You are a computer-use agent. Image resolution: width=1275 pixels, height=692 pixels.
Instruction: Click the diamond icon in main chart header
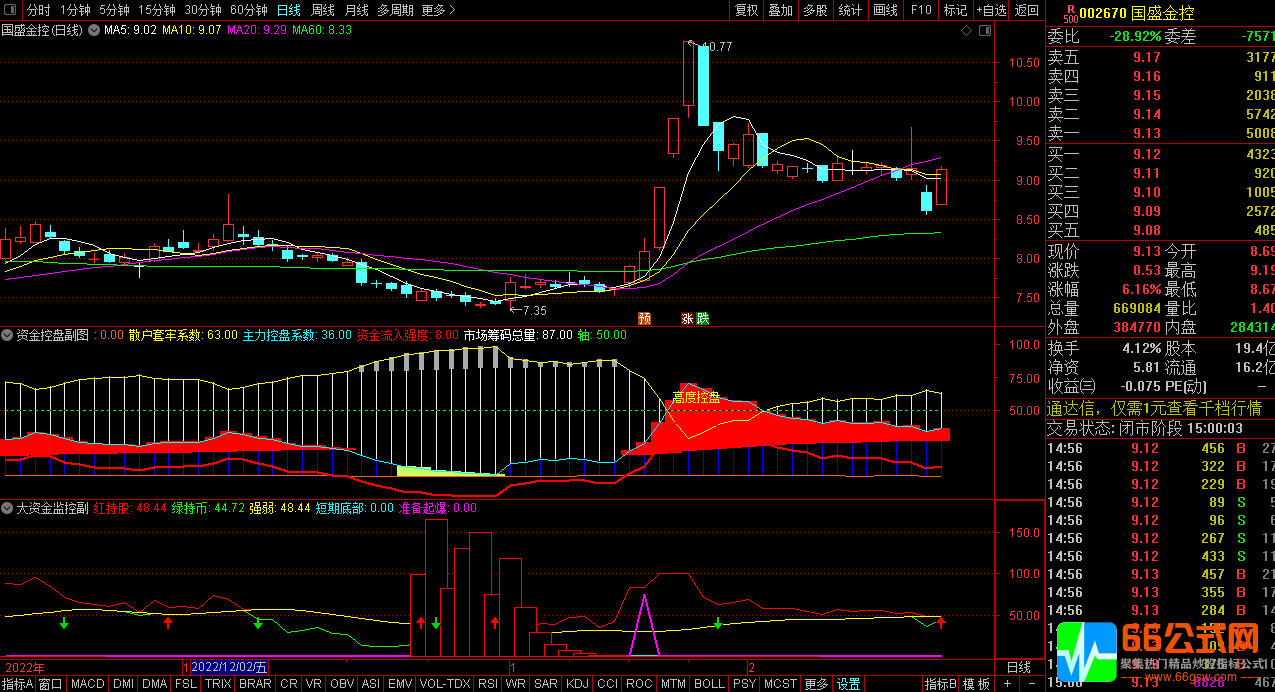click(966, 31)
